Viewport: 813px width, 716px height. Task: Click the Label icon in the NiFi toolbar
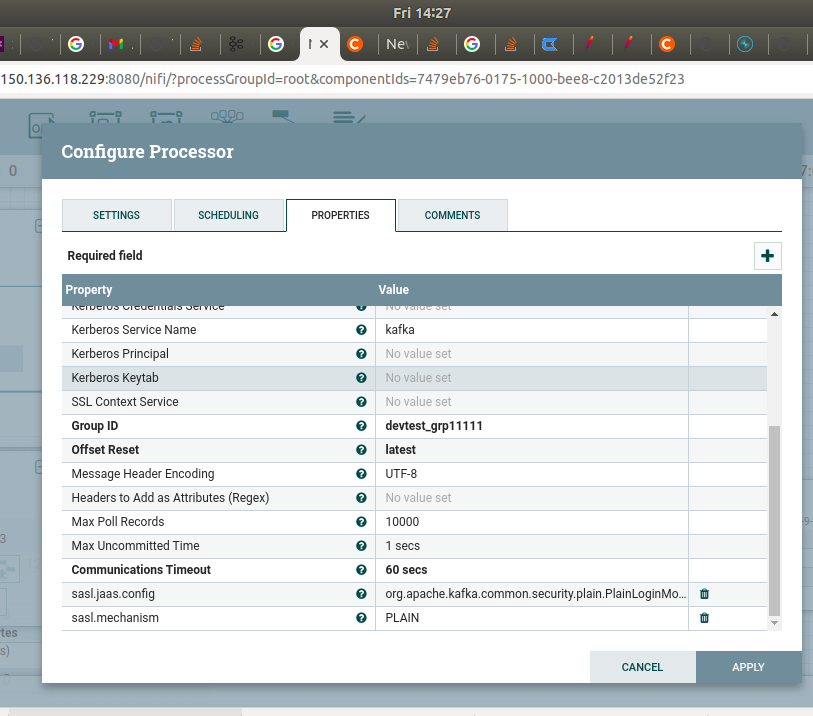(x=347, y=118)
